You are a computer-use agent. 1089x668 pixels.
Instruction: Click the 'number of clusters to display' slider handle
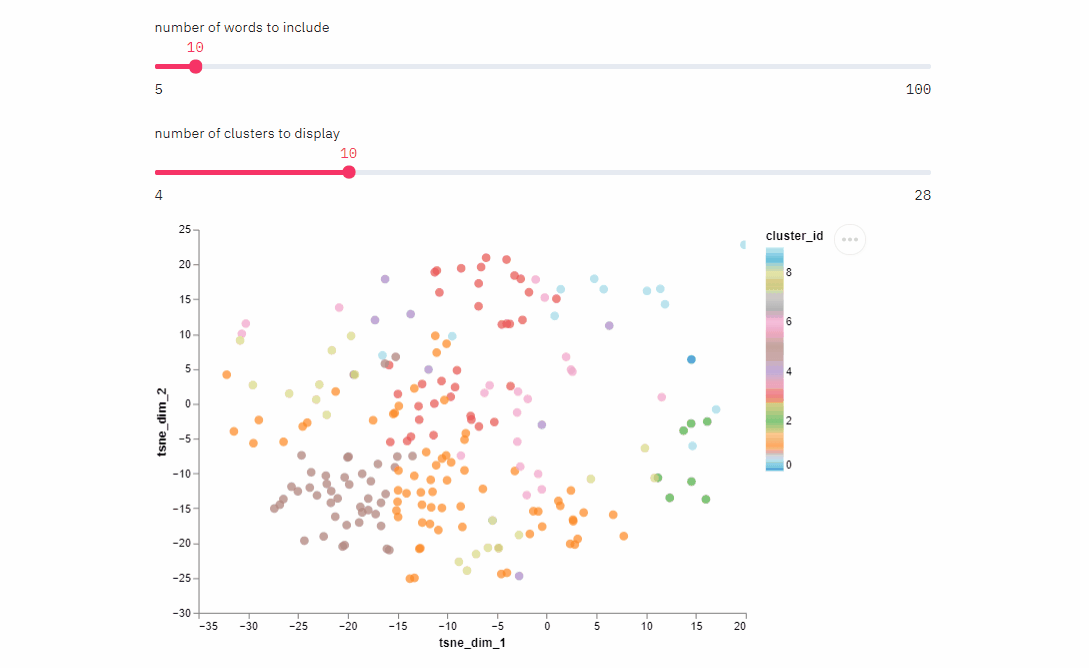pyautogui.click(x=349, y=171)
